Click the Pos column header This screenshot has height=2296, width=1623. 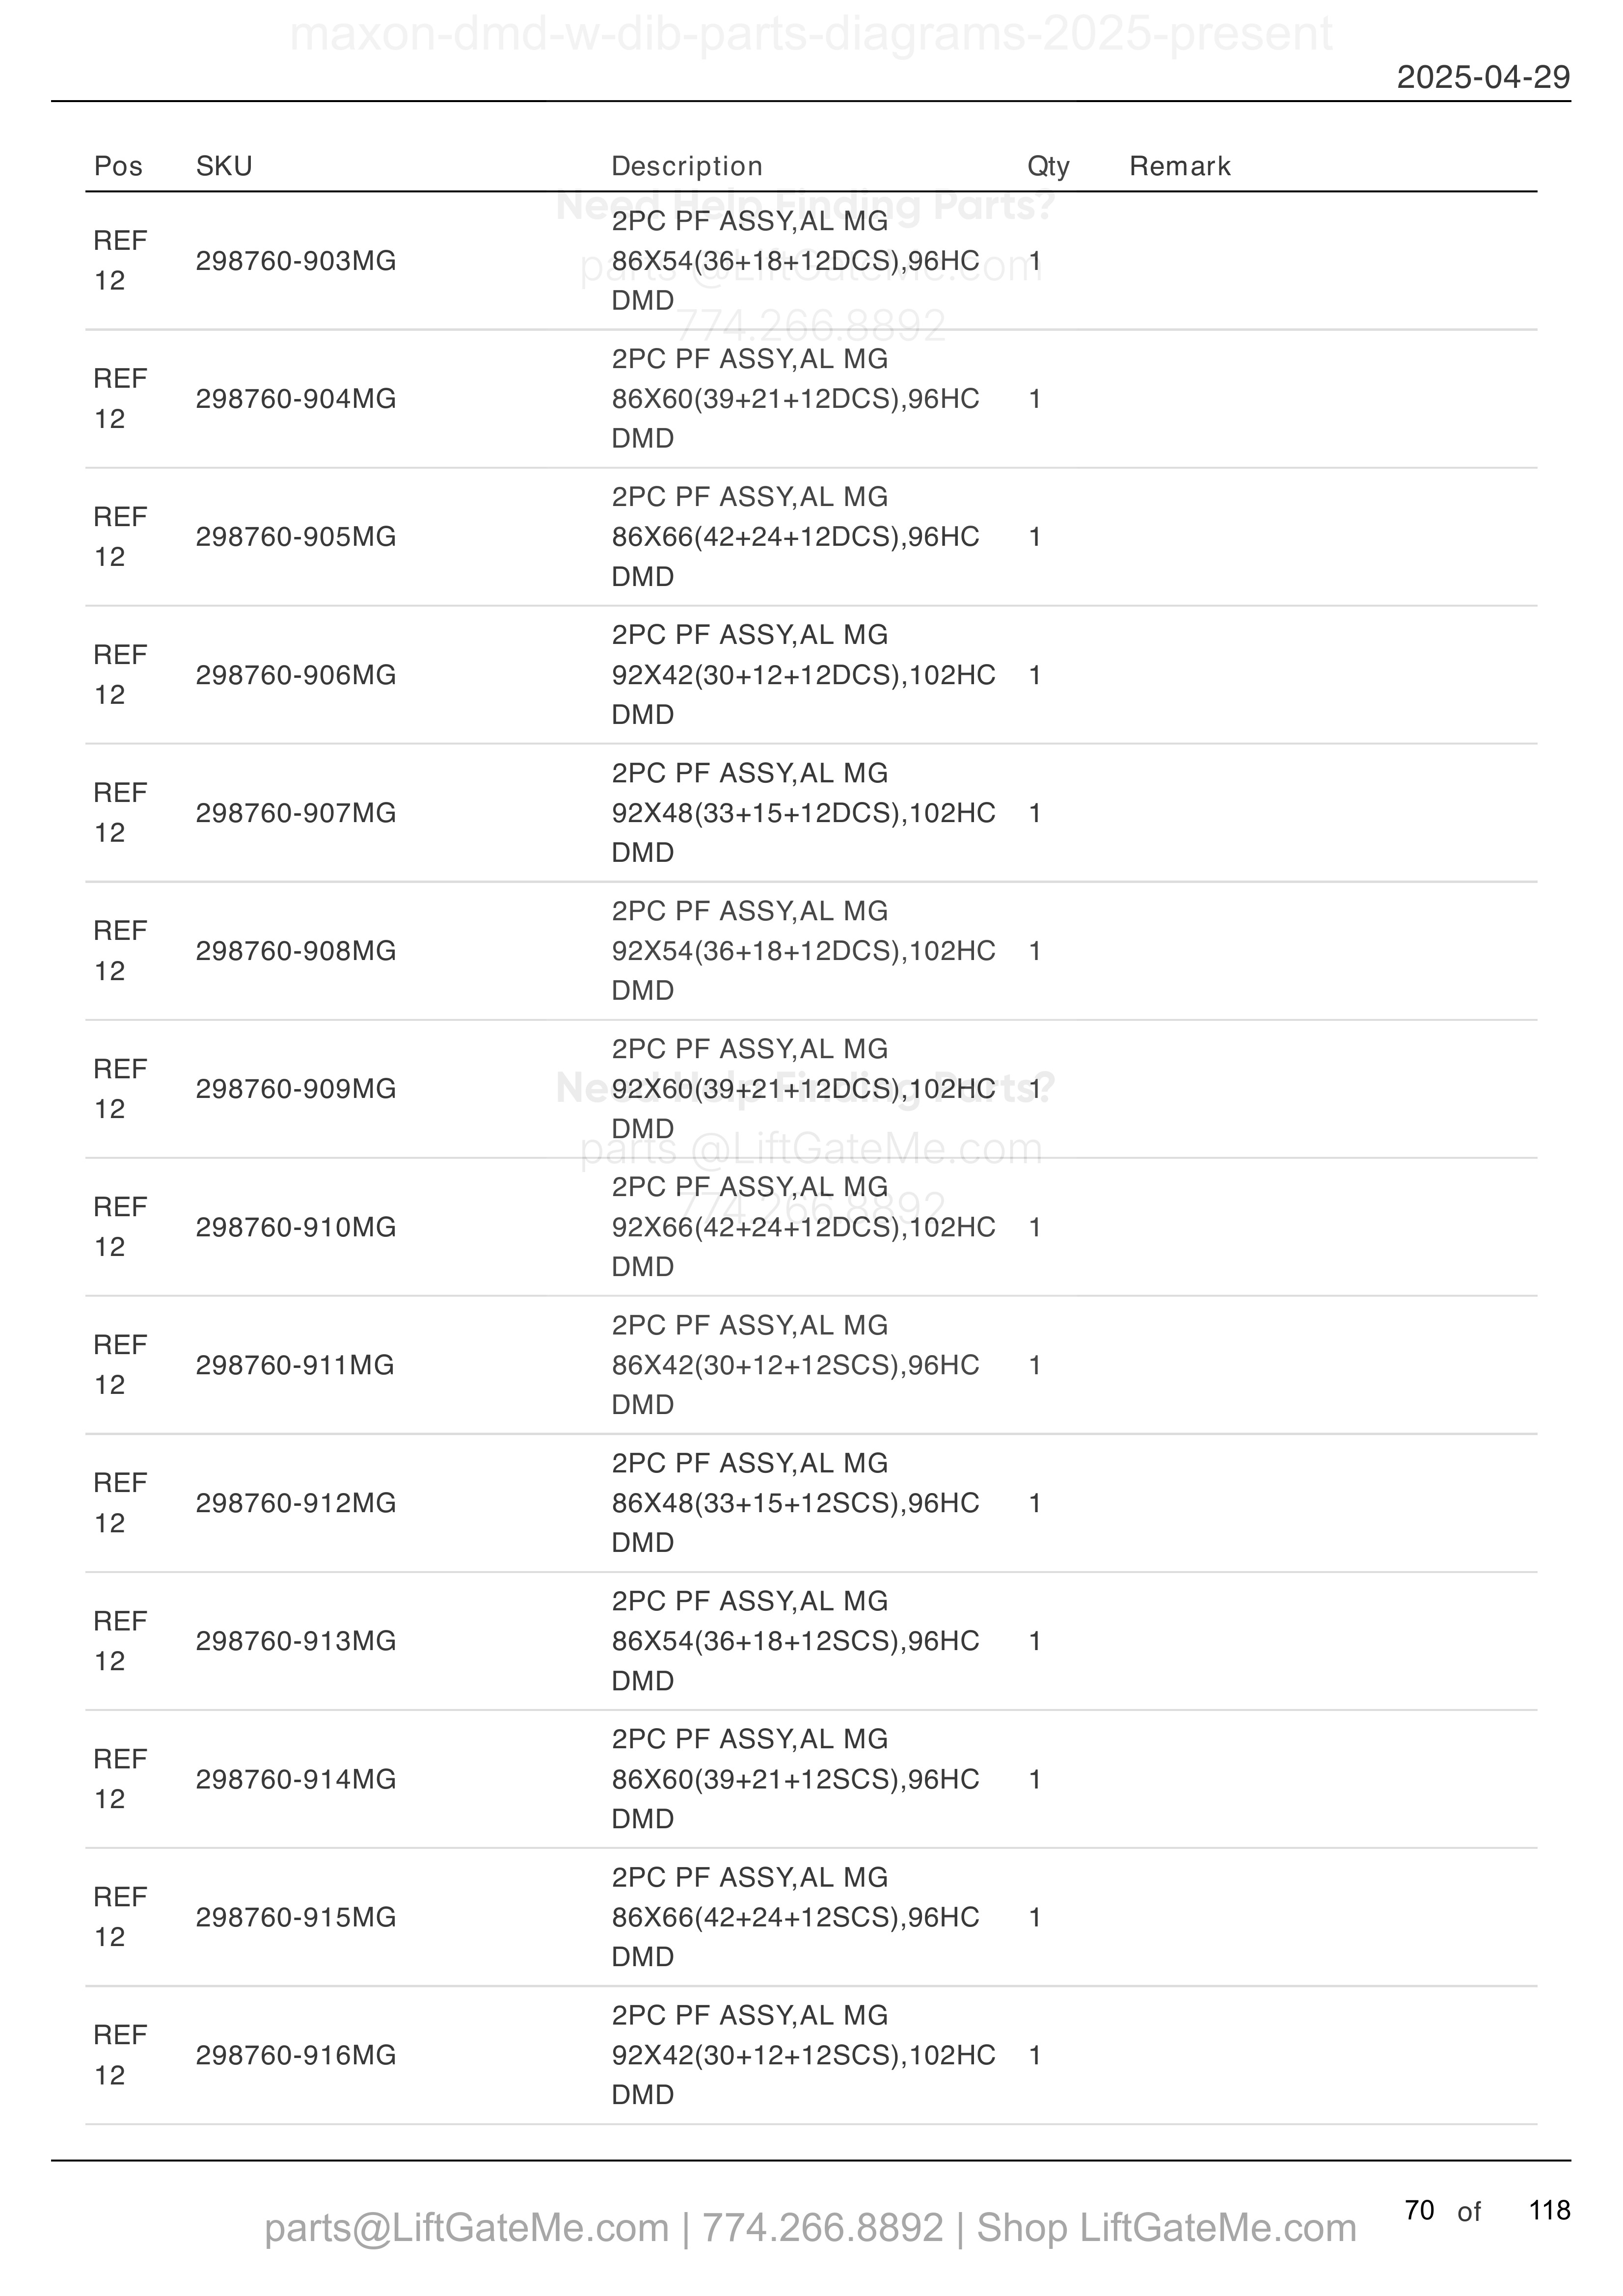(118, 166)
